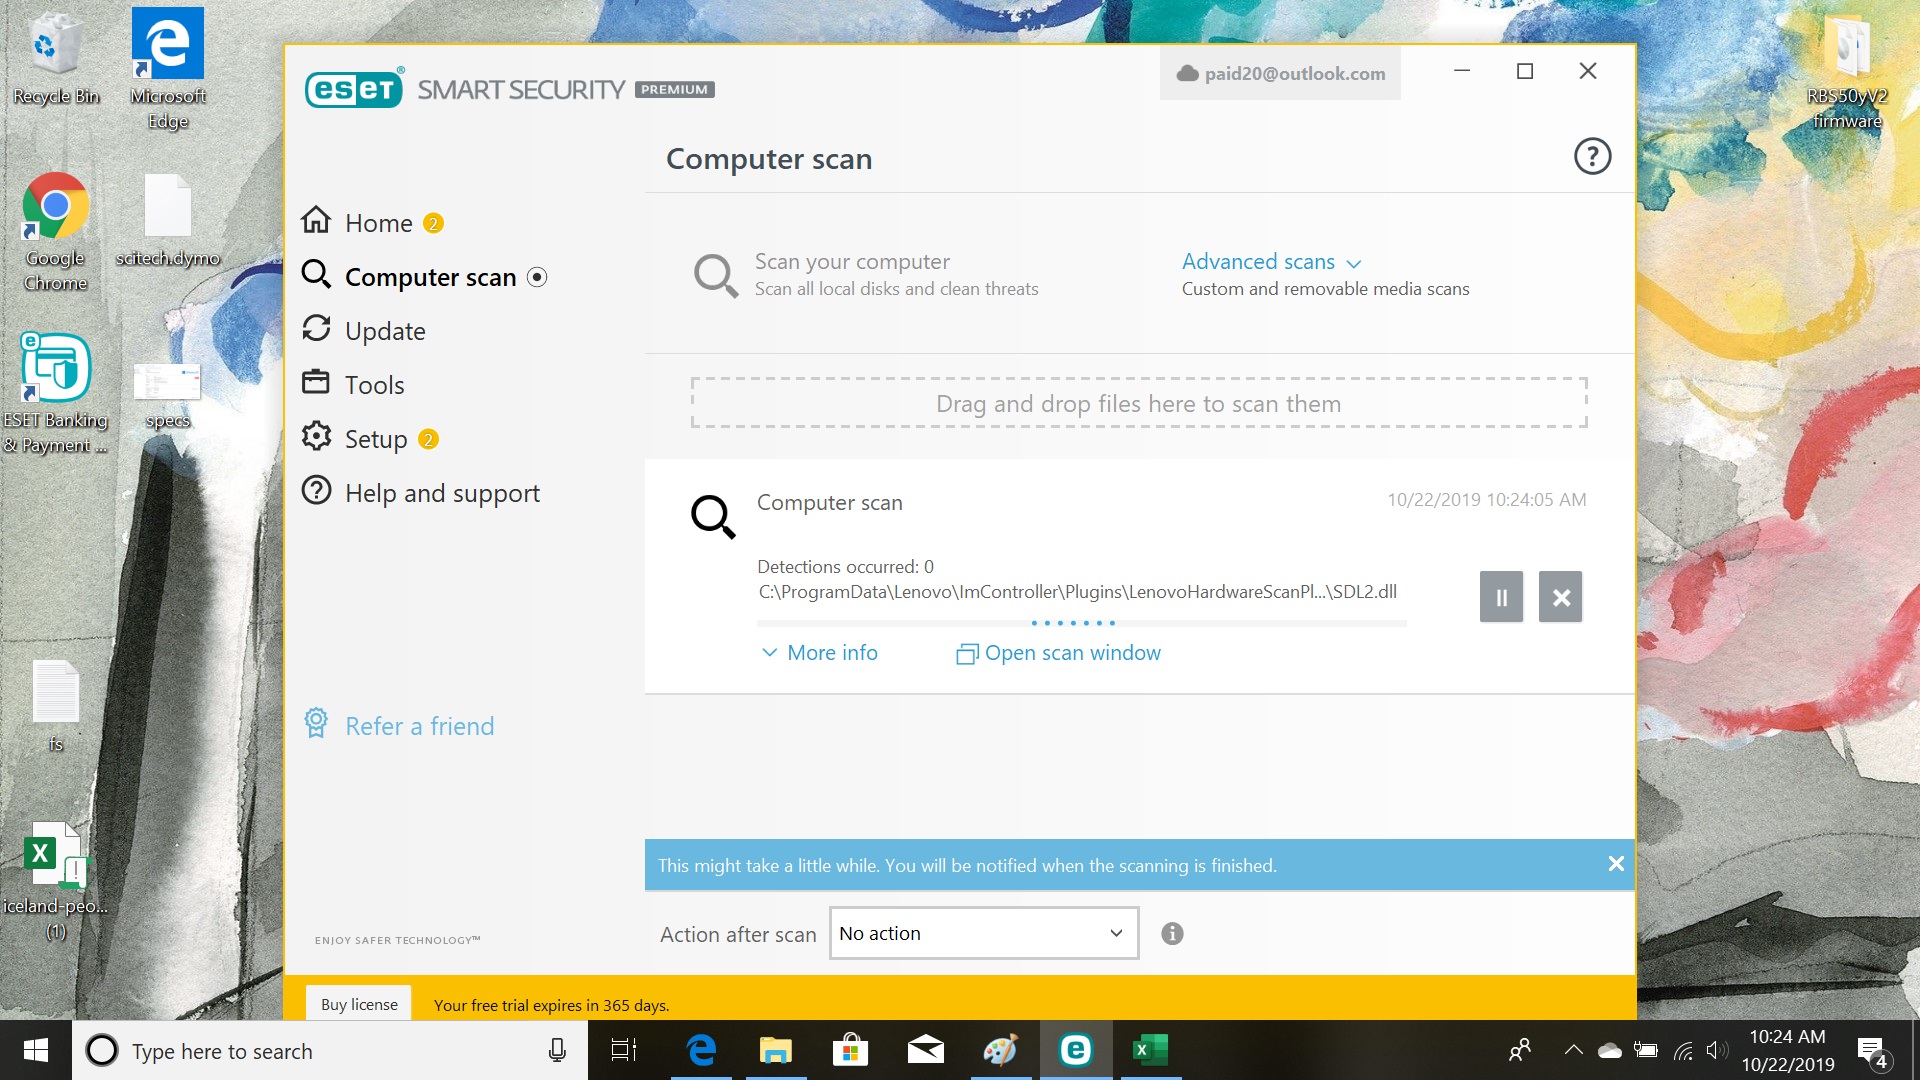This screenshot has height=1080, width=1920.
Task: Click the battery tray icon
Action: coord(1646,1050)
